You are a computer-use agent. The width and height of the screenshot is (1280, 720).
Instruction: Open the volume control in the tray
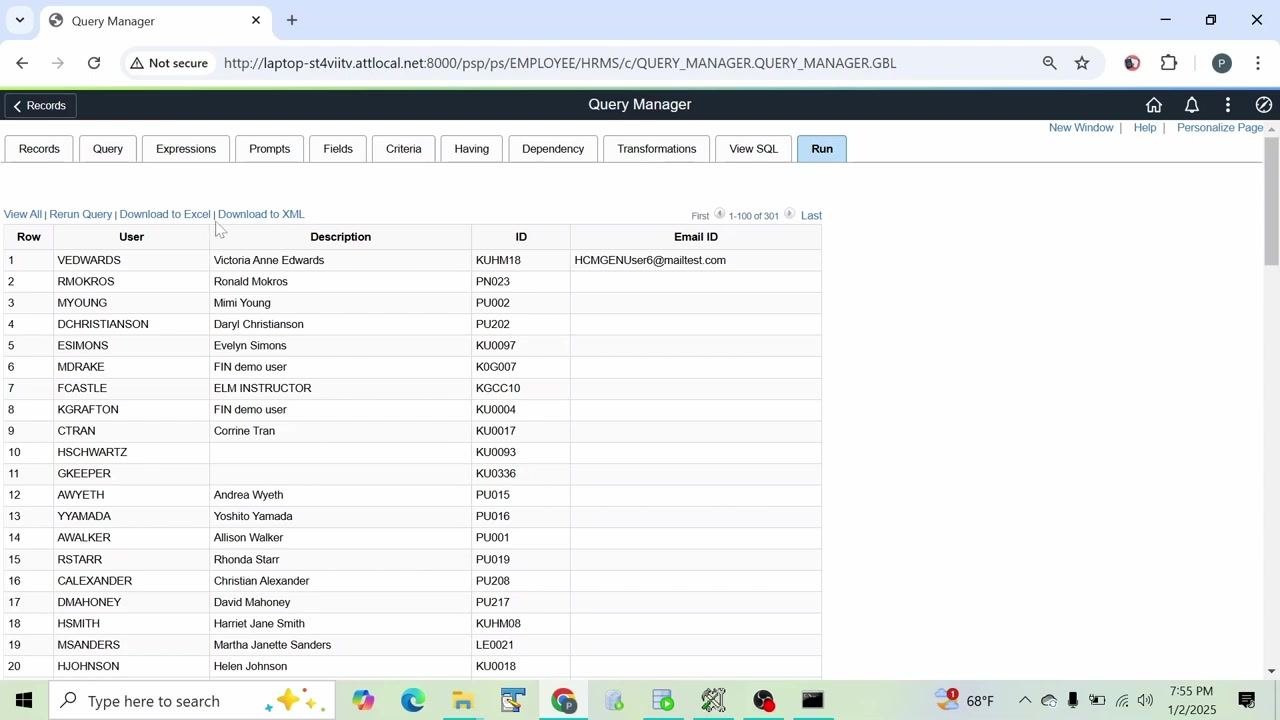(x=1146, y=700)
